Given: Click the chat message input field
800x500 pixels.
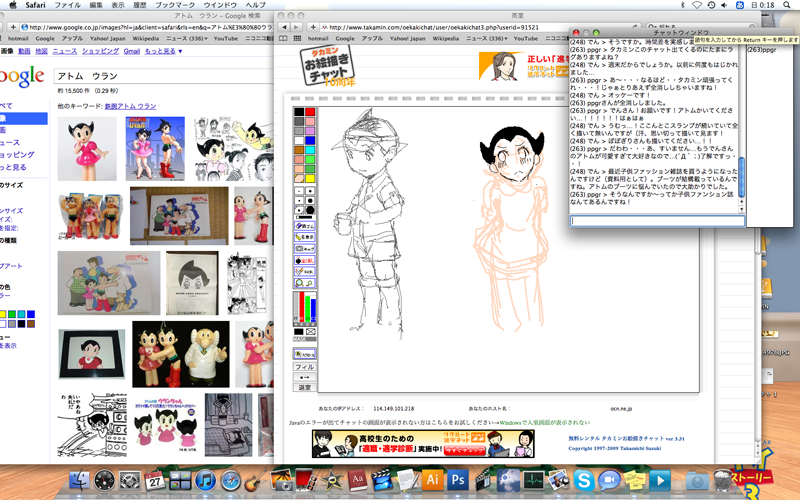Looking at the screenshot, I should pyautogui.click(x=657, y=221).
